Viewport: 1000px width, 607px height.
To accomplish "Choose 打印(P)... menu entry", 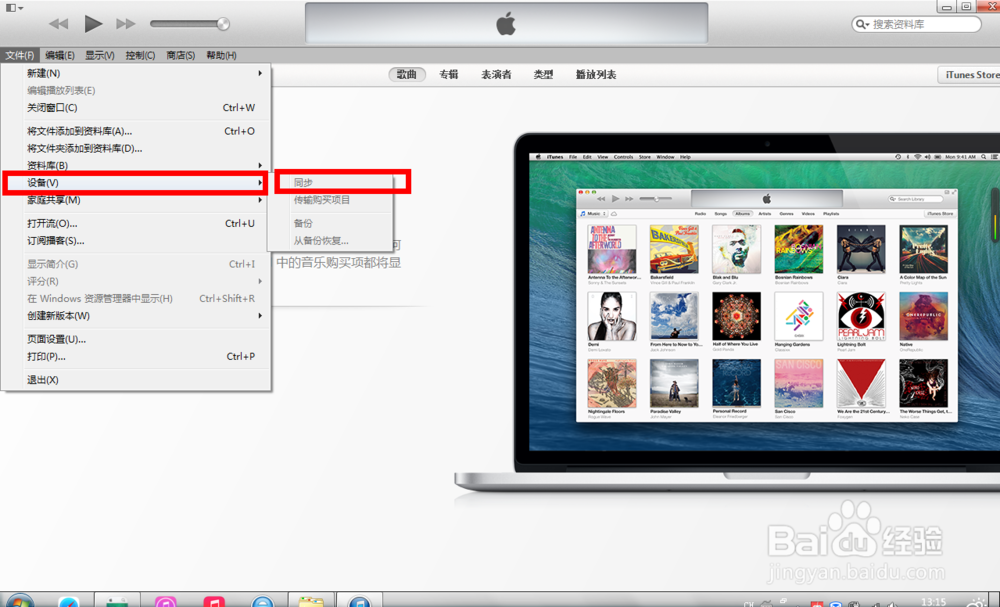I will click(x=136, y=356).
